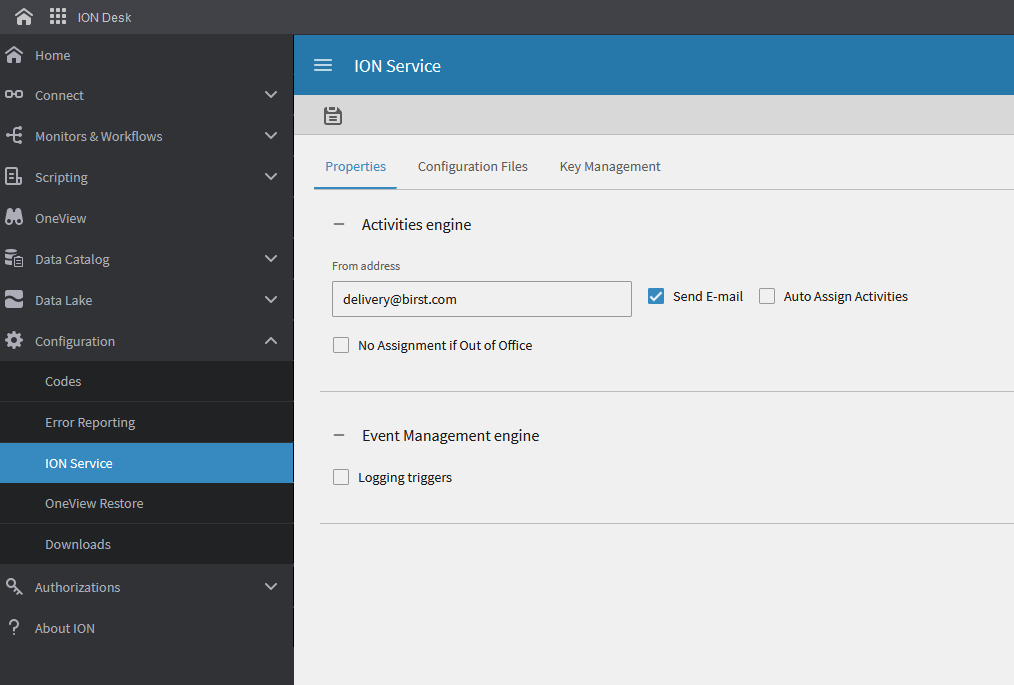
Task: Click the From address input field
Action: click(x=481, y=299)
